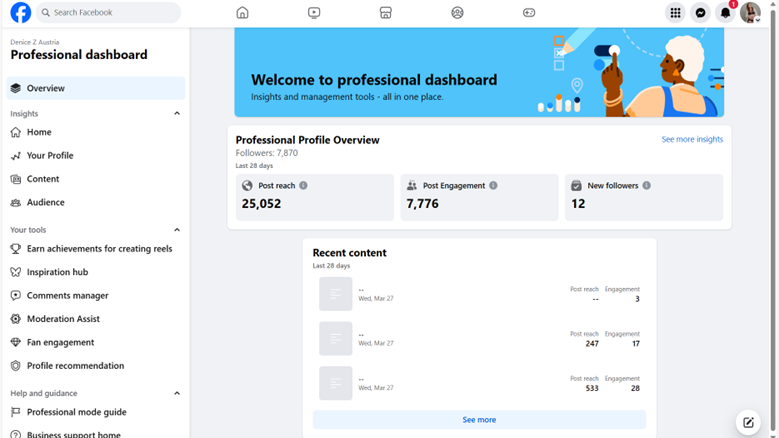Click the magnifier icon in search box

click(46, 12)
